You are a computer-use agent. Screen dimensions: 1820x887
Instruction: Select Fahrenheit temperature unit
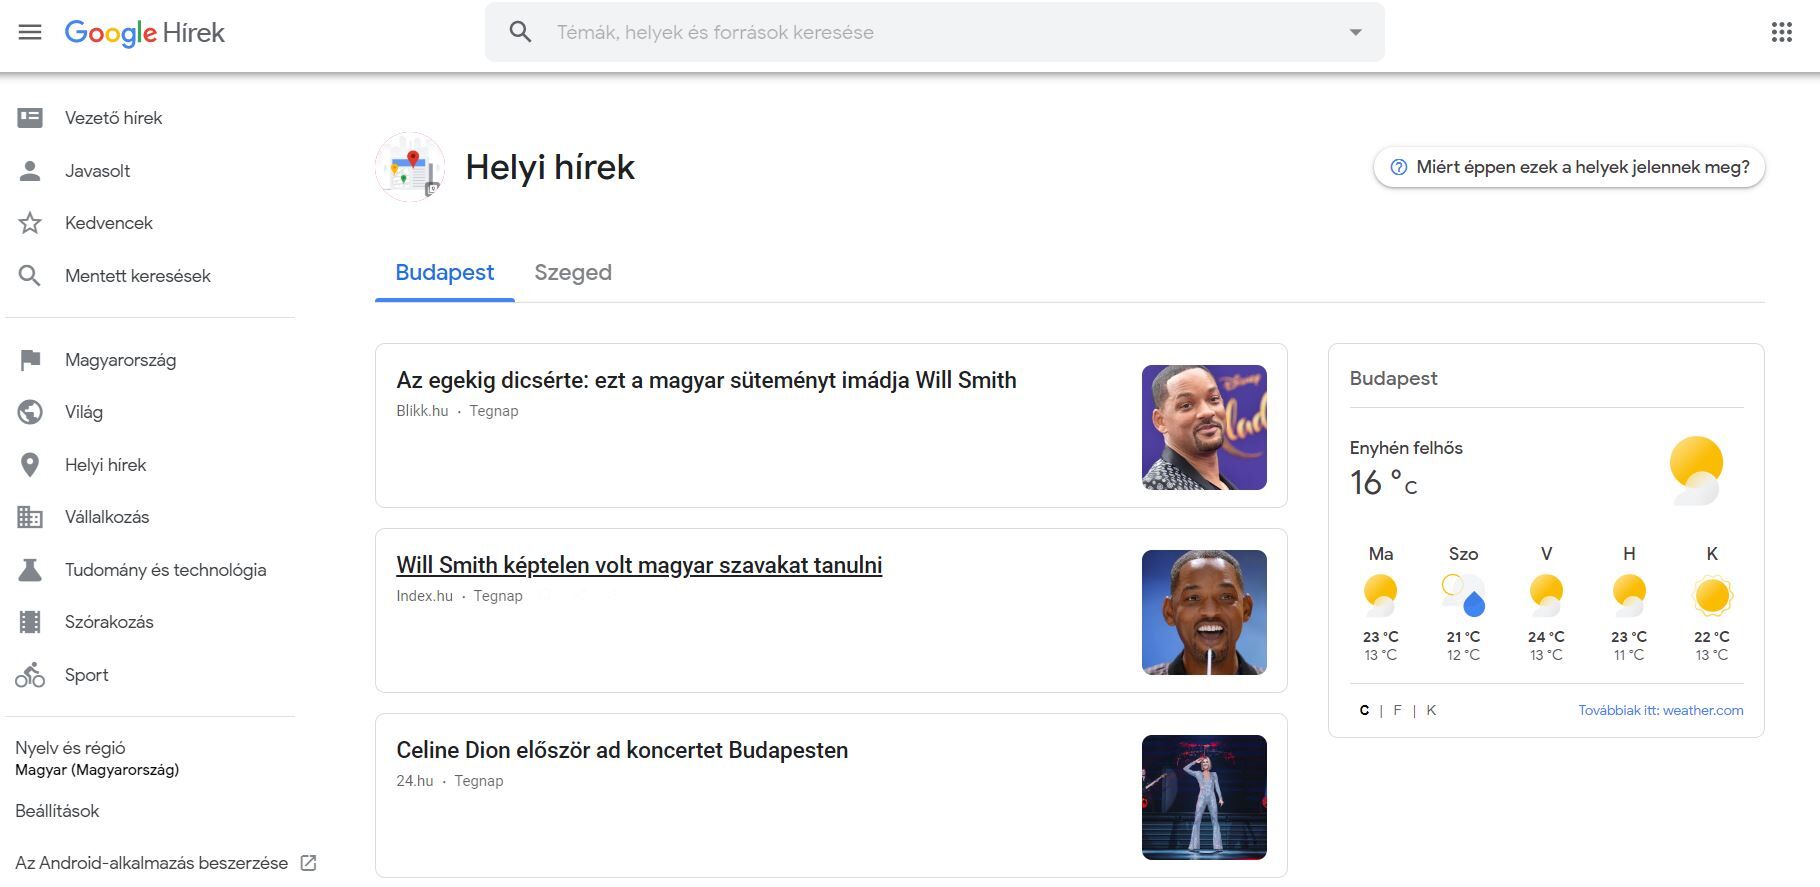tap(1397, 710)
